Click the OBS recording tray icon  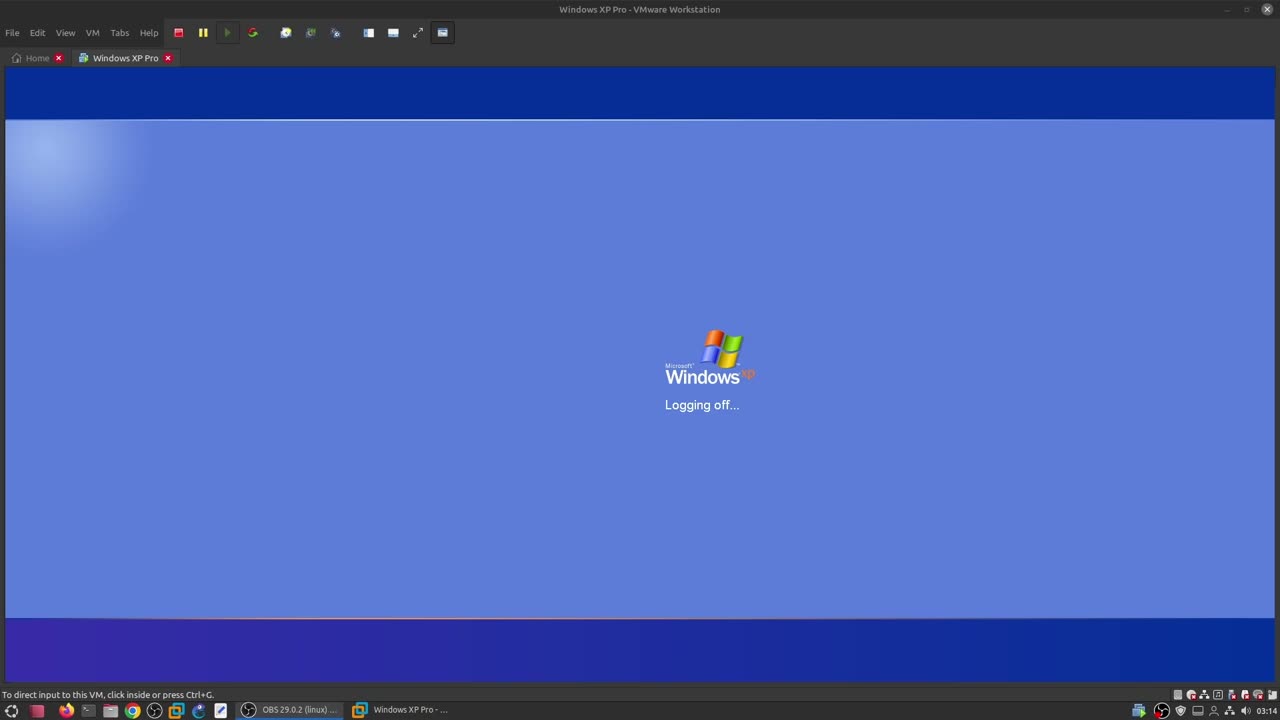pos(1162,711)
